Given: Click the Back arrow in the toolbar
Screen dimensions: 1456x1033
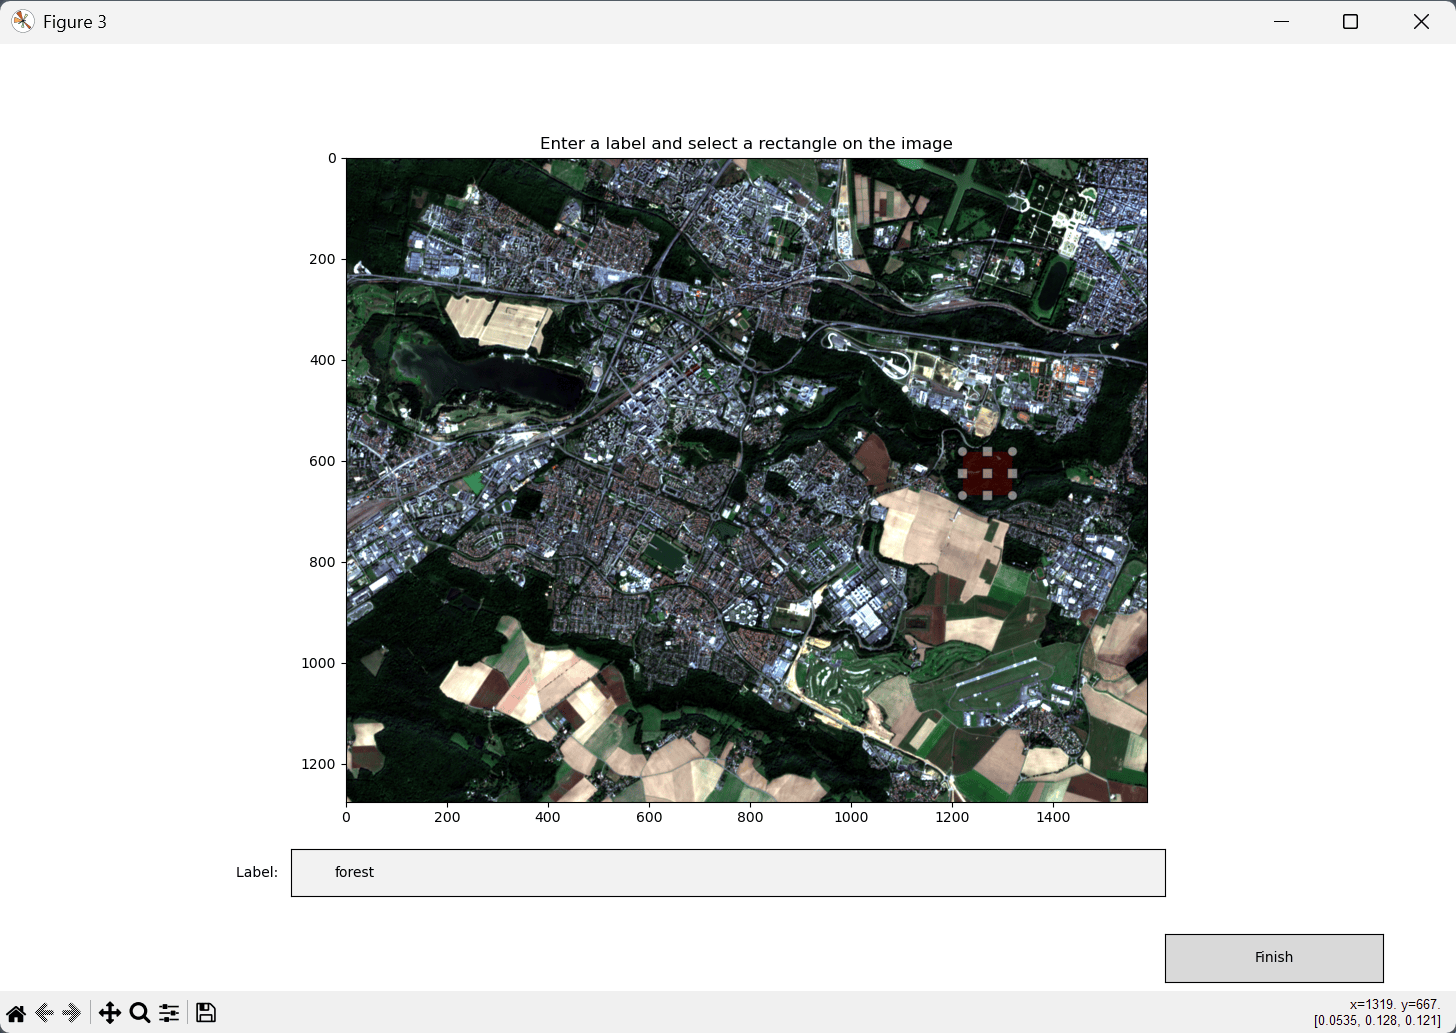Looking at the screenshot, I should (44, 1013).
